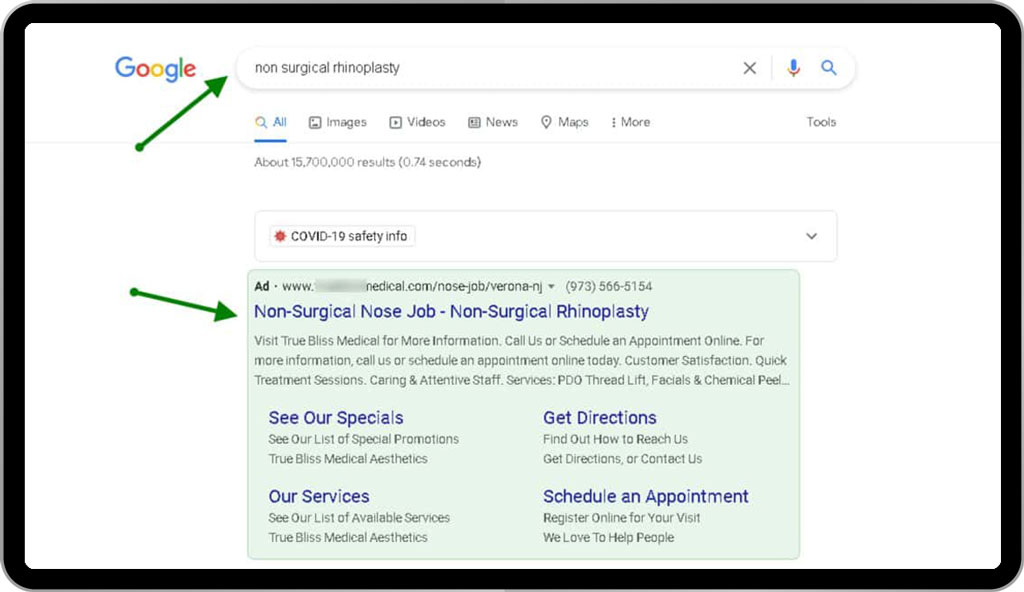Open the Non-Surgical Nose Job ad headline
This screenshot has width=1024, height=592.
451,312
